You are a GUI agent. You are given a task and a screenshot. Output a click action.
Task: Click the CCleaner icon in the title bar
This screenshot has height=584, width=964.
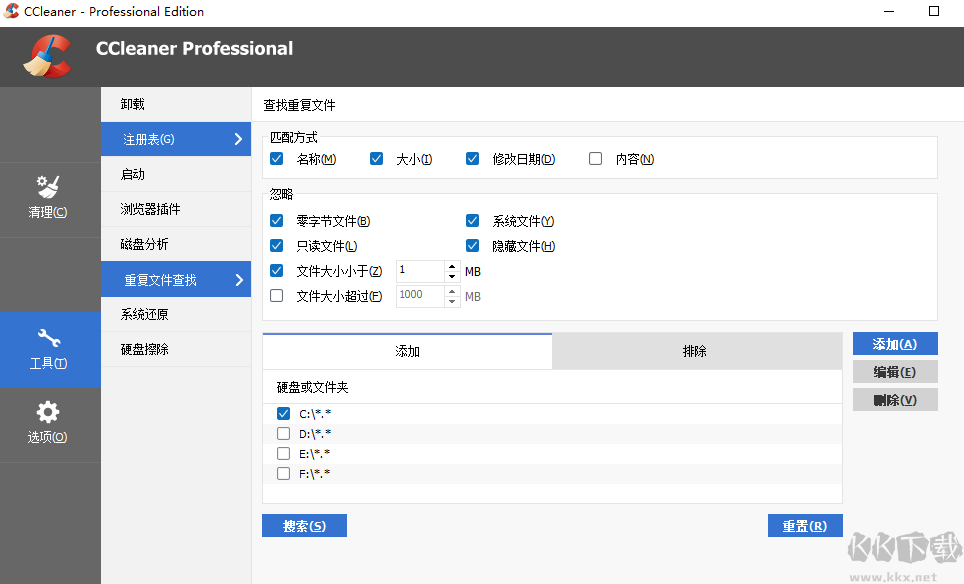coord(10,11)
